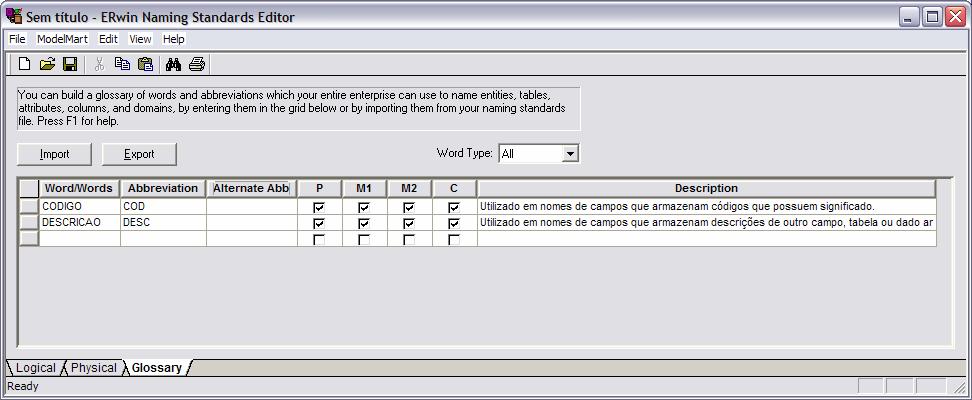972x400 pixels.
Task: Enable M2 checkbox in the empty row
Action: tap(409, 240)
